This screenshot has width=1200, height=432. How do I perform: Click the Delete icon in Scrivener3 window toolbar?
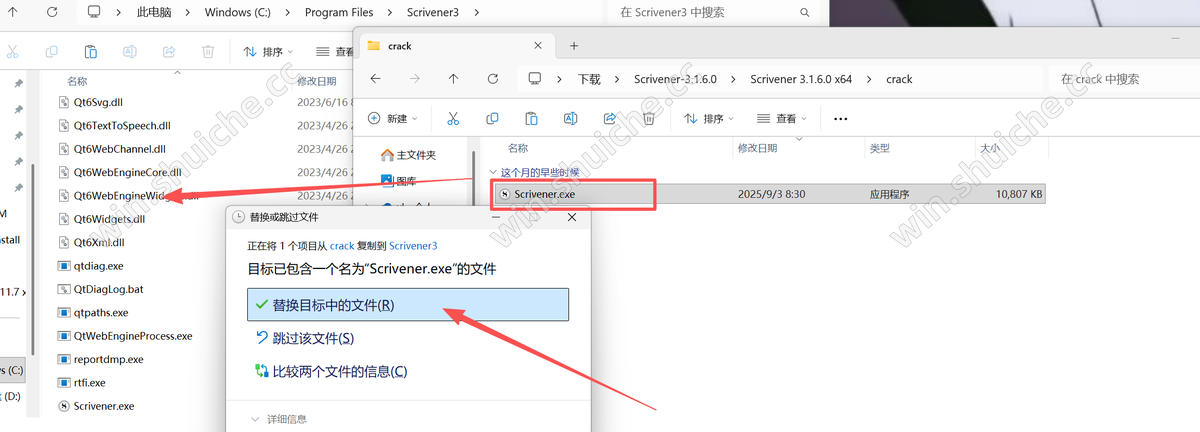point(208,51)
